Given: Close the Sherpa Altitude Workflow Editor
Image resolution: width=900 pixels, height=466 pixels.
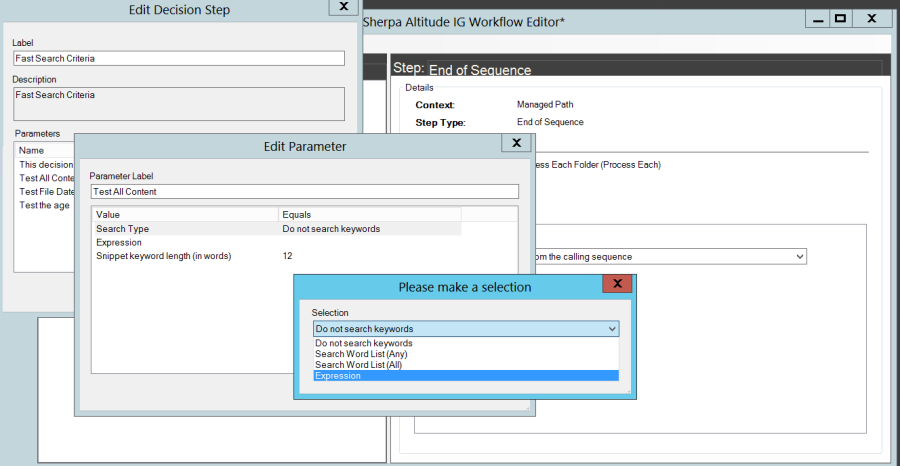Looking at the screenshot, I should click(873, 18).
